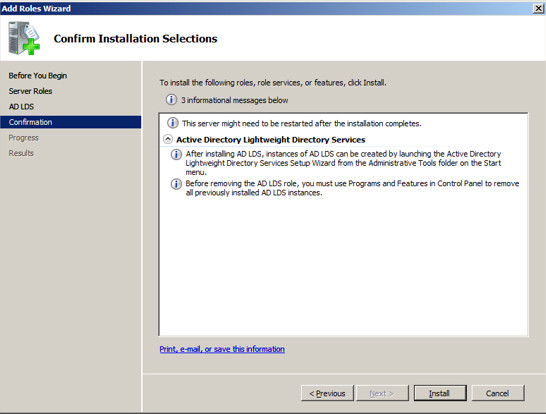
Task: Select the AD LDS step in the sidebar
Action: coord(21,107)
